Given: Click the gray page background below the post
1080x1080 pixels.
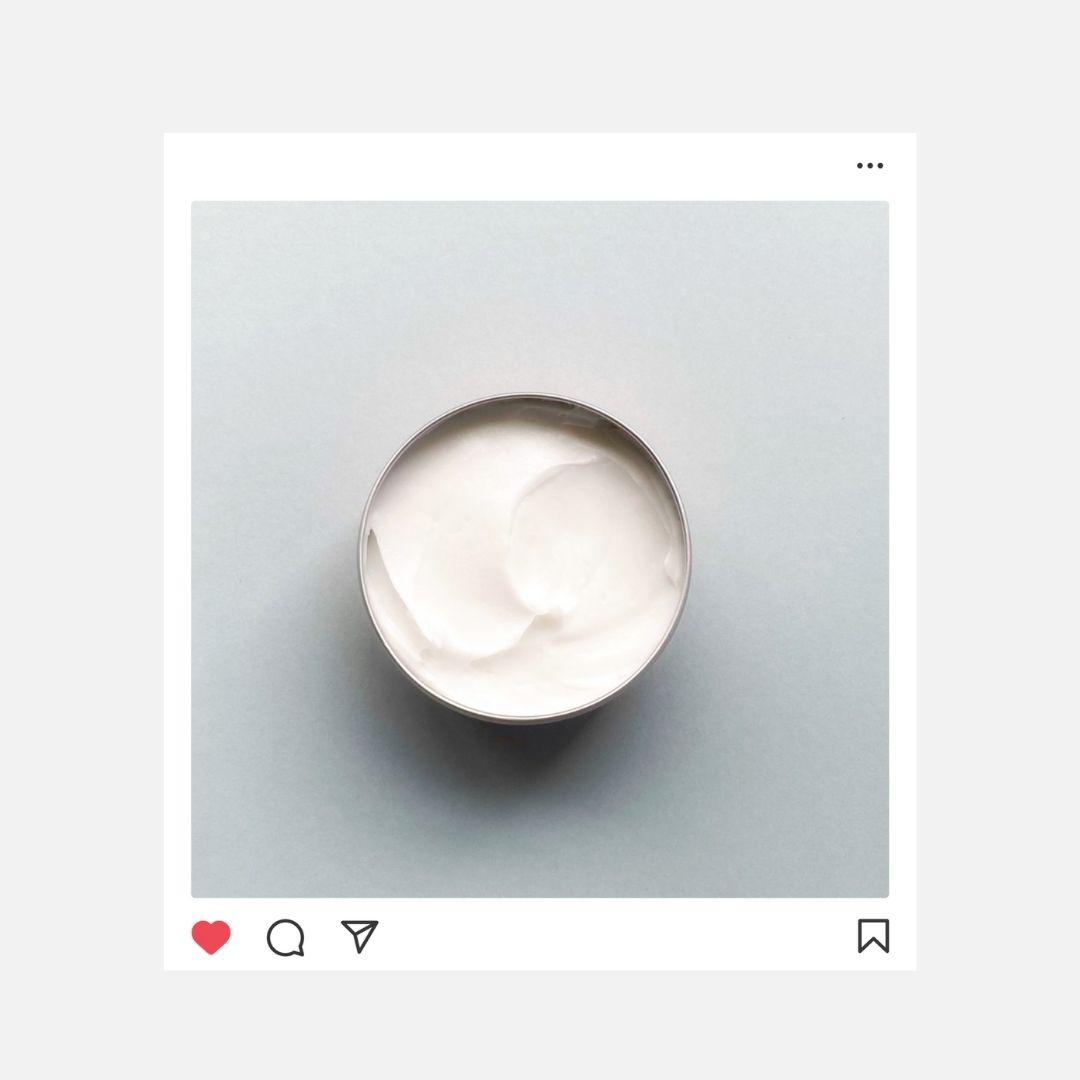Looking at the screenshot, I should (x=540, y=1025).
